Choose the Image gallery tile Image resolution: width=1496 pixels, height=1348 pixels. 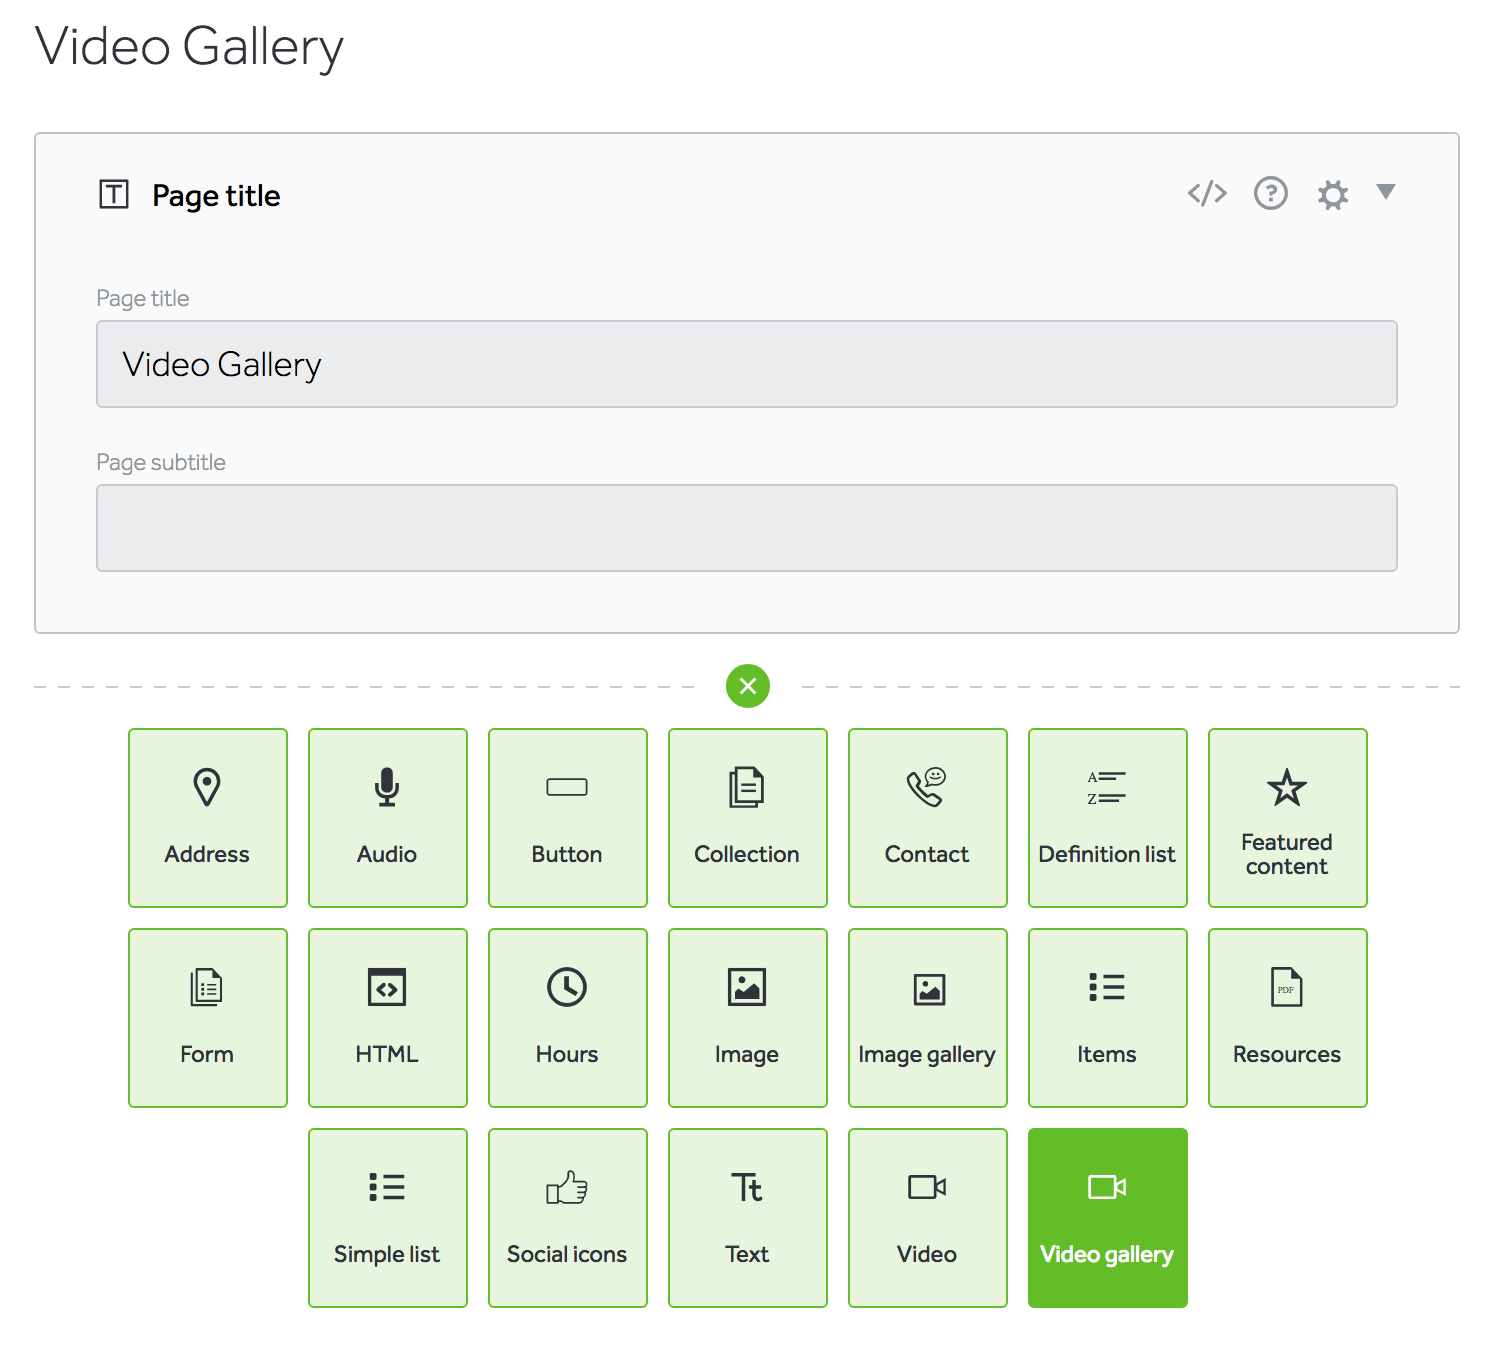[928, 1018]
